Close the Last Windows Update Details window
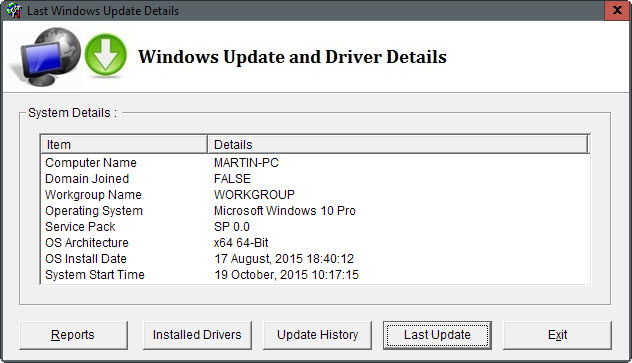 [617, 10]
